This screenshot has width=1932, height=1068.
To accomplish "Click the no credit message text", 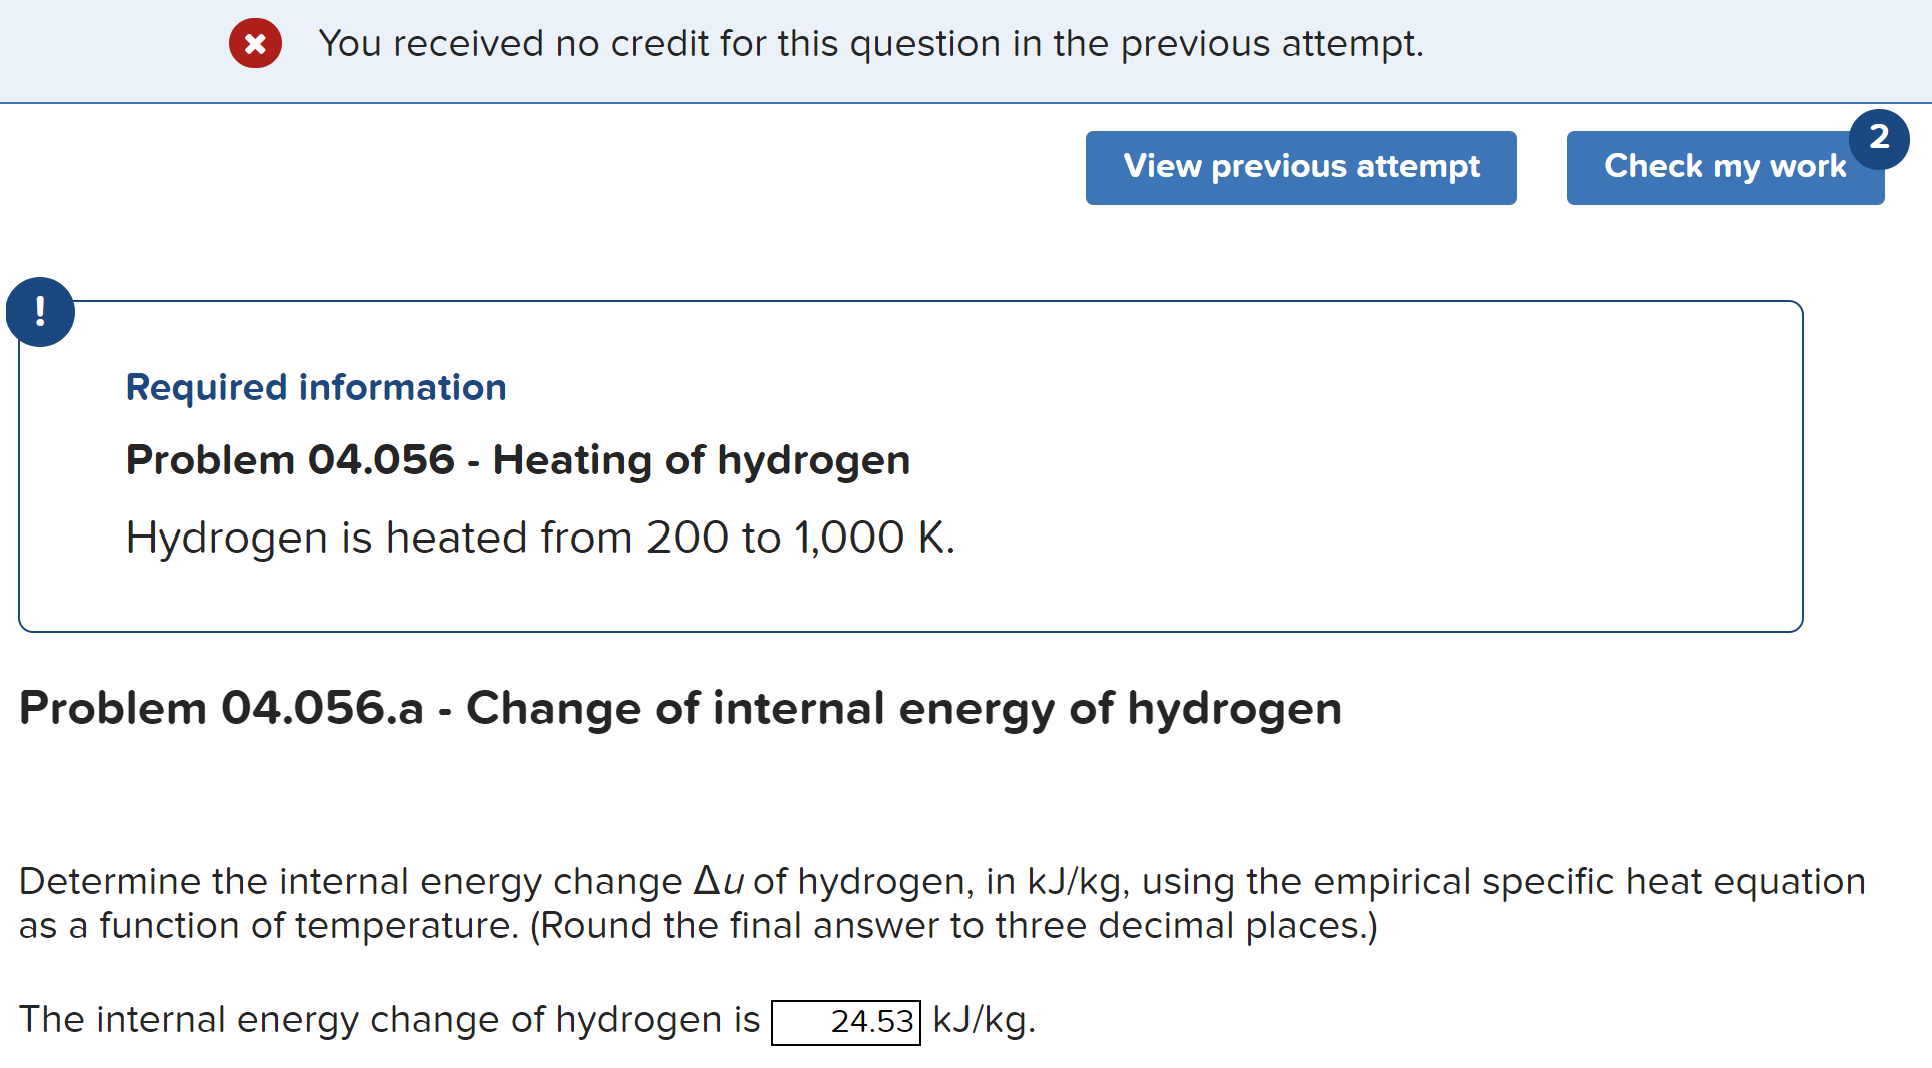I will [x=870, y=43].
